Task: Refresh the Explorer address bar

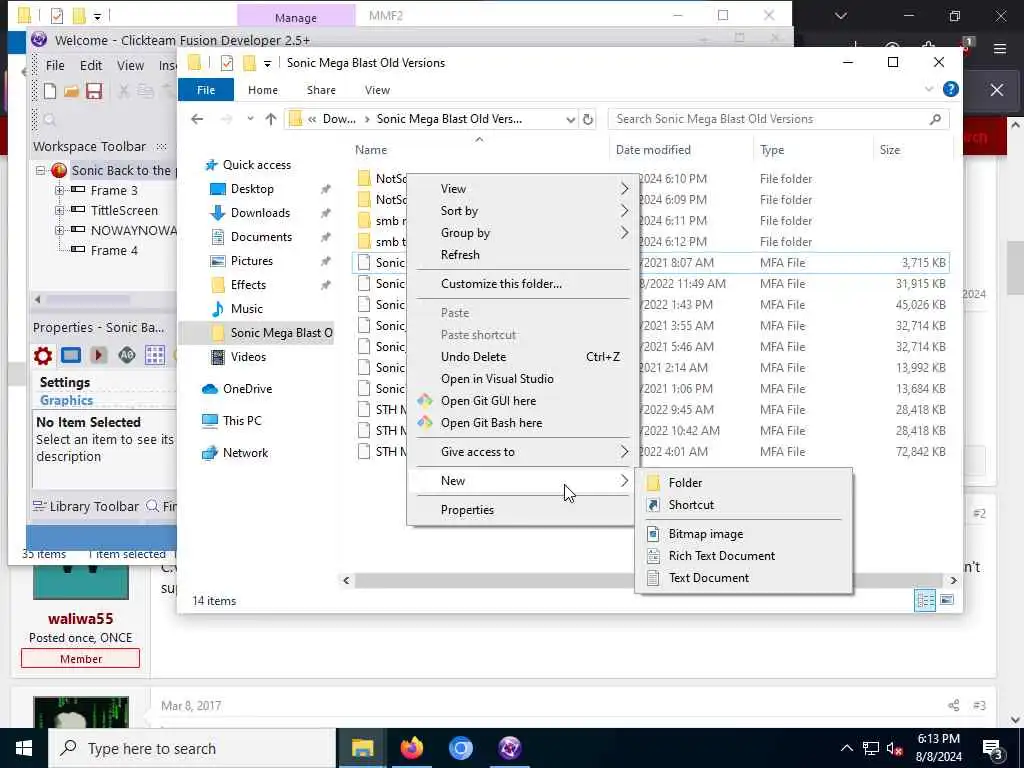Action: (588, 120)
